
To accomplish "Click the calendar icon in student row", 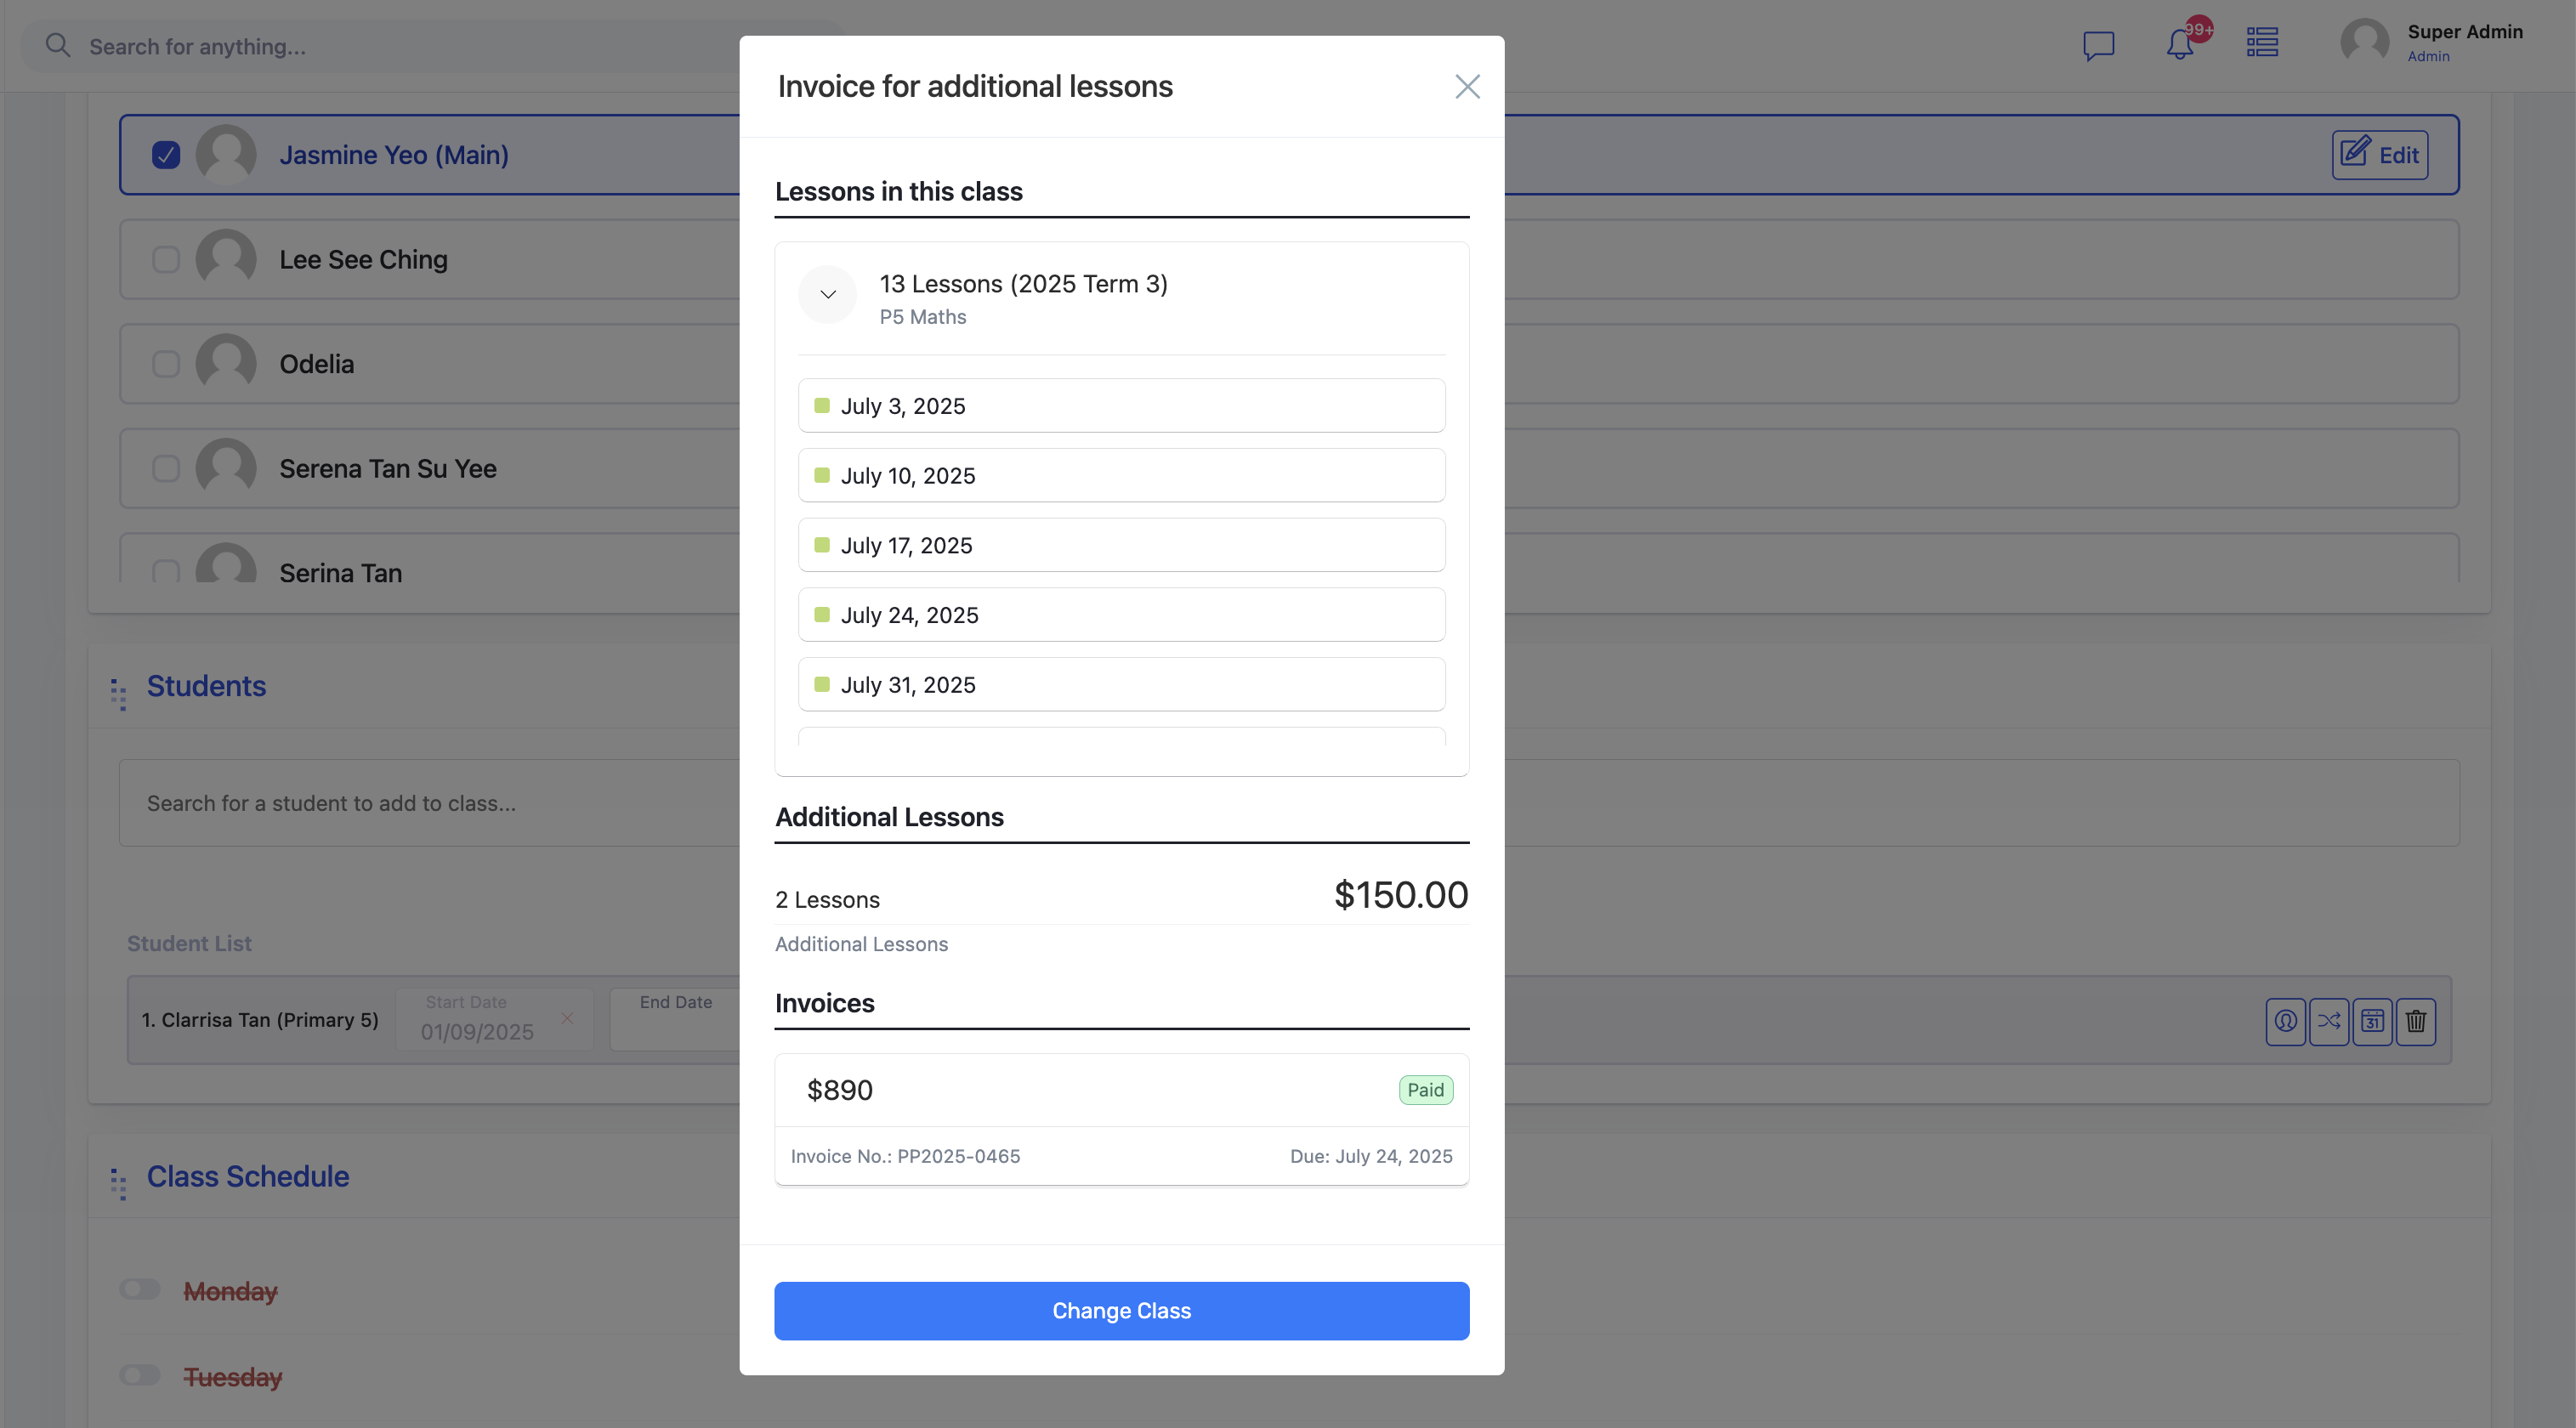I will coord(2372,1021).
